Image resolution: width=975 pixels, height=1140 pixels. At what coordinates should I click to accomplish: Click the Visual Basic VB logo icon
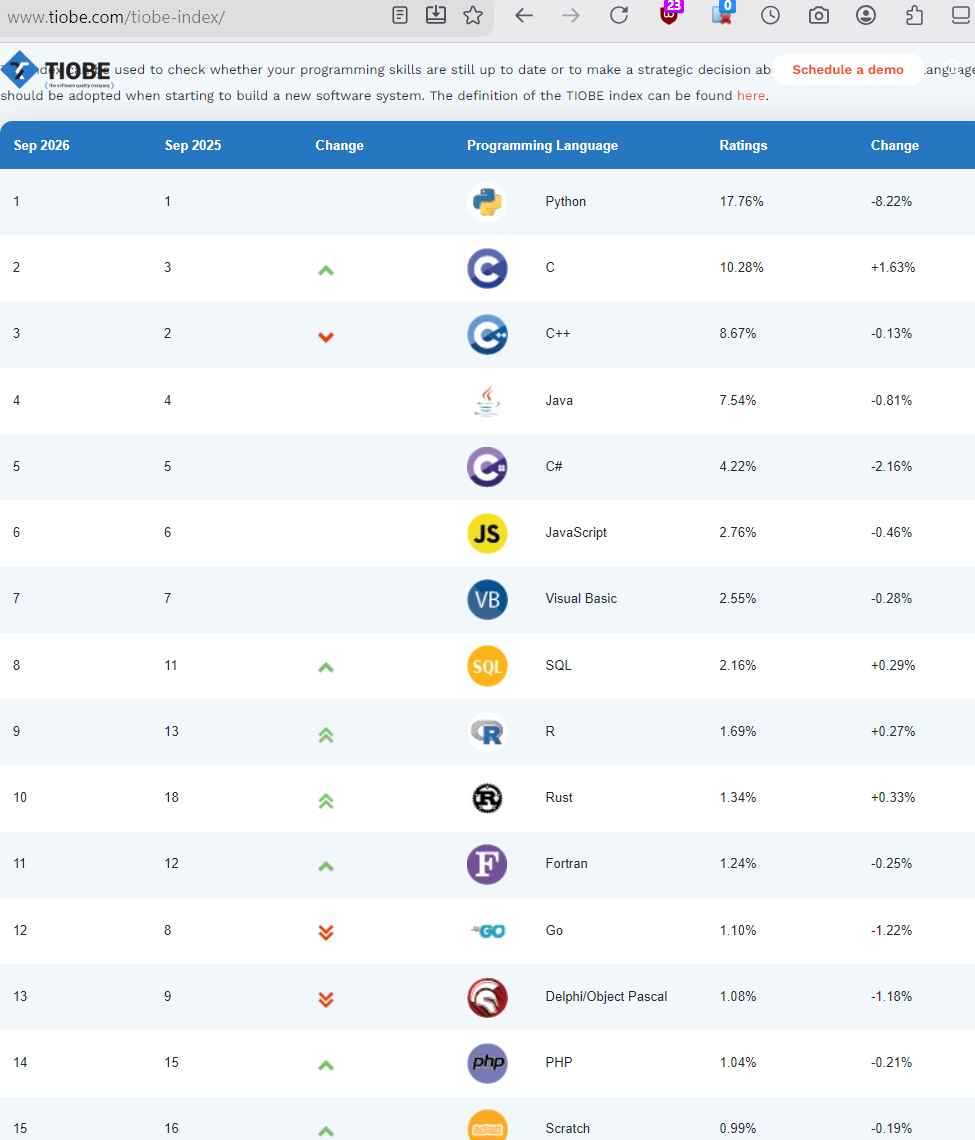[x=487, y=600]
